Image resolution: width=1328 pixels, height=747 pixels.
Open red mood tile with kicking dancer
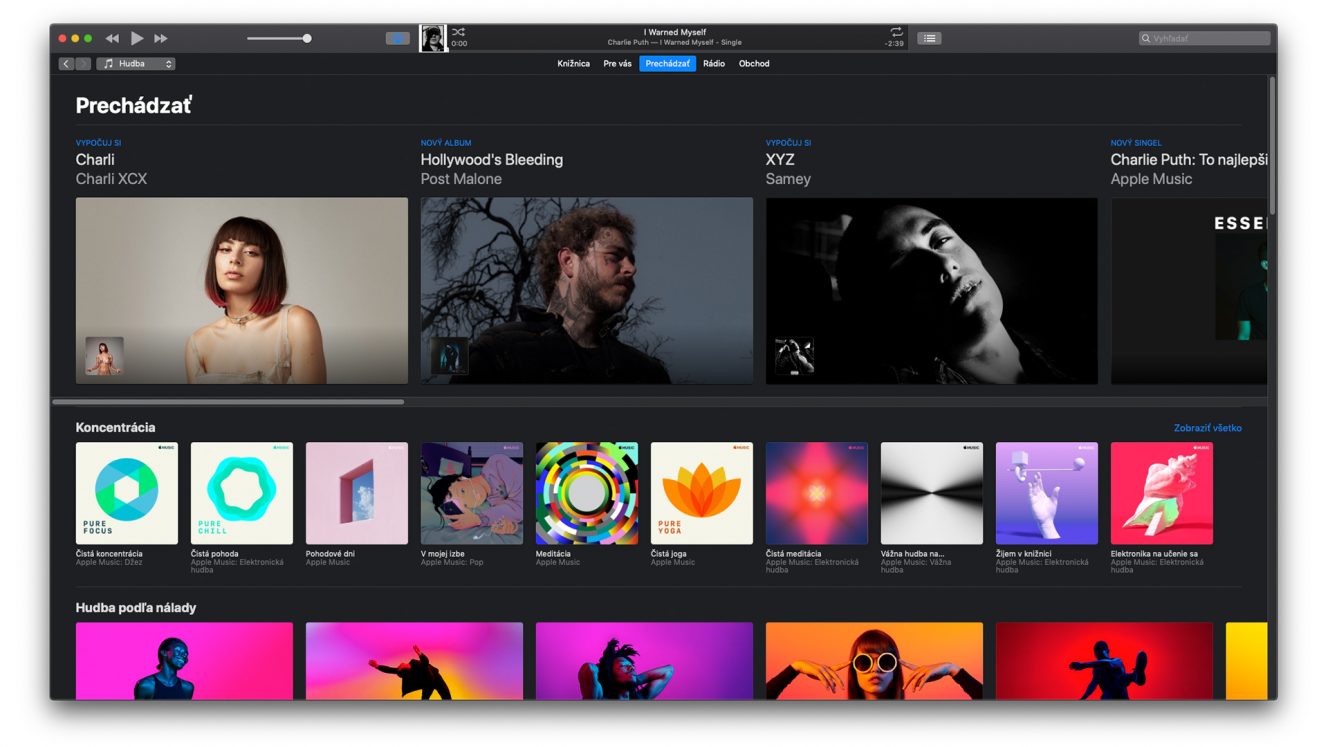[1105, 661]
